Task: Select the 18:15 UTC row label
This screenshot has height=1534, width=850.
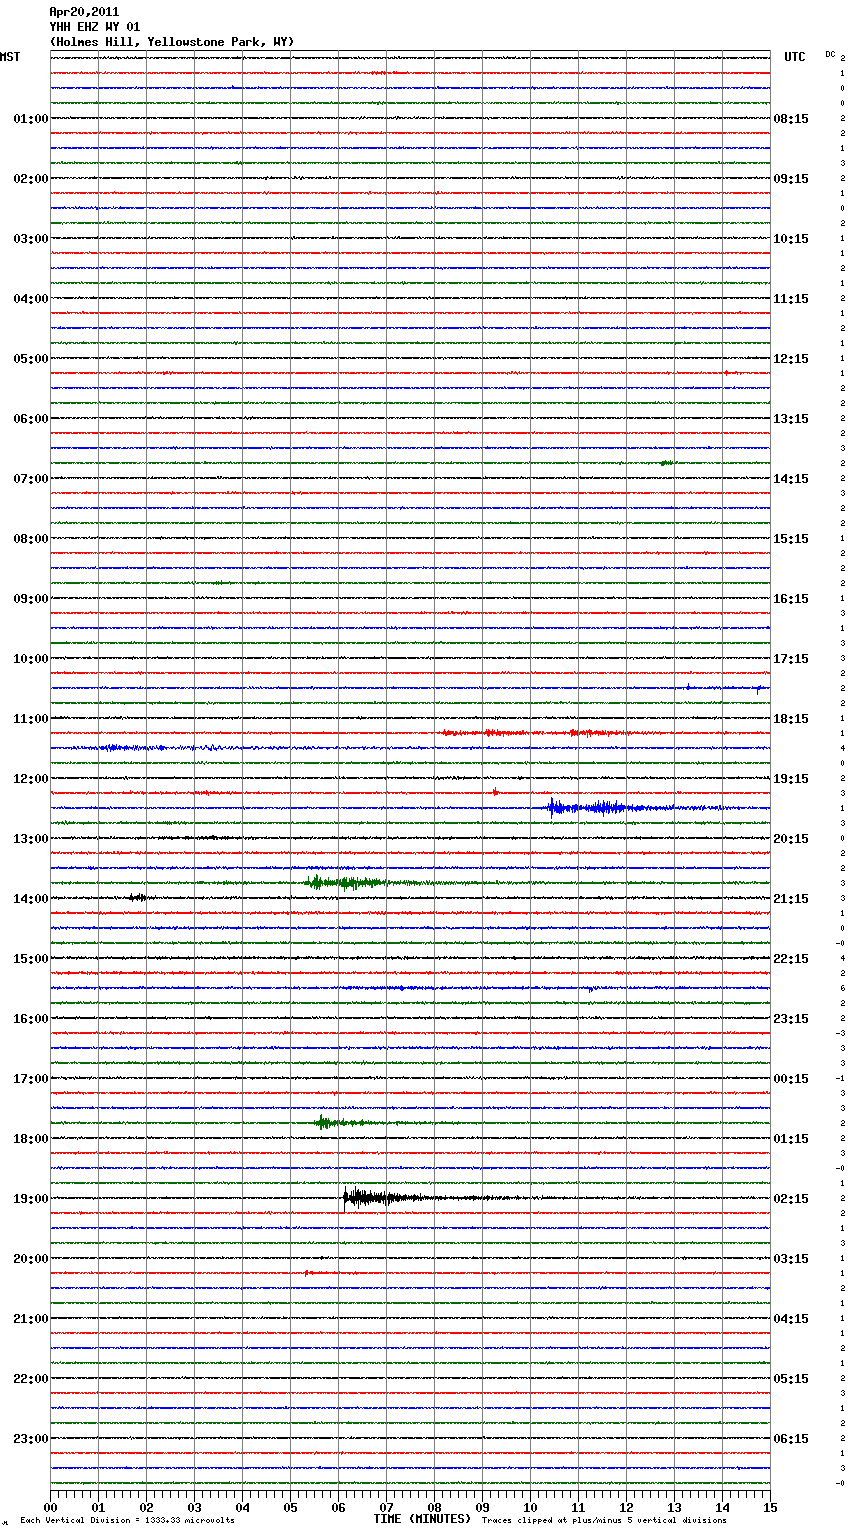Action: (791, 719)
